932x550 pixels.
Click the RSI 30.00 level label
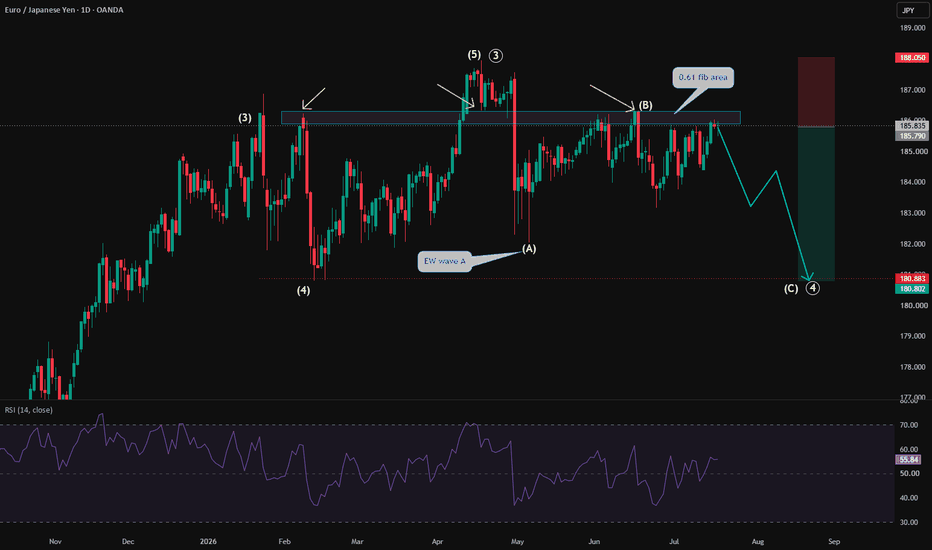coord(909,523)
